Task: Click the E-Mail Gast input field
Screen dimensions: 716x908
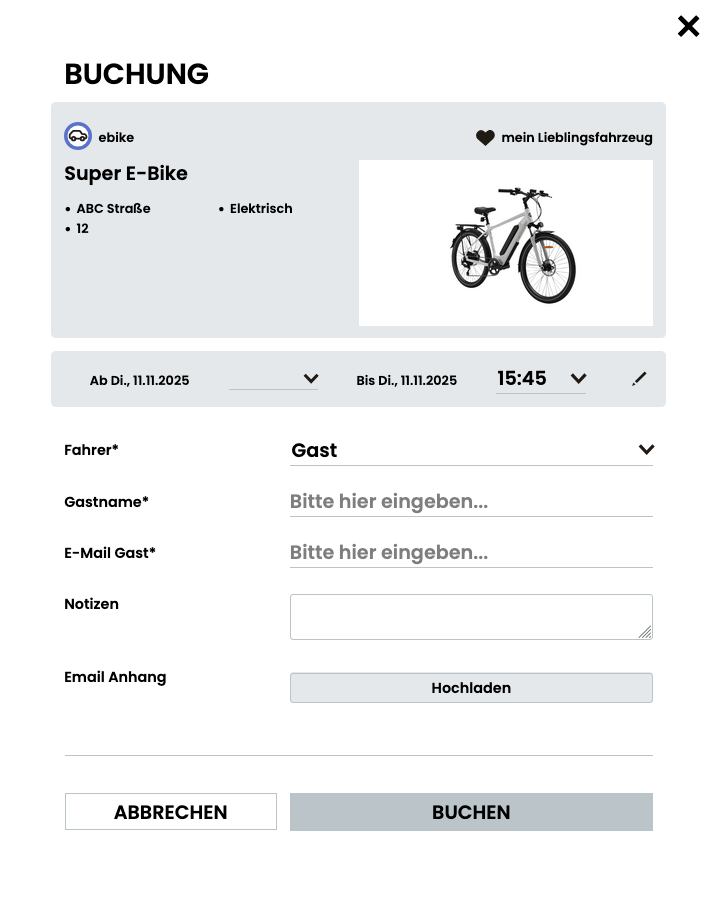Action: (471, 552)
